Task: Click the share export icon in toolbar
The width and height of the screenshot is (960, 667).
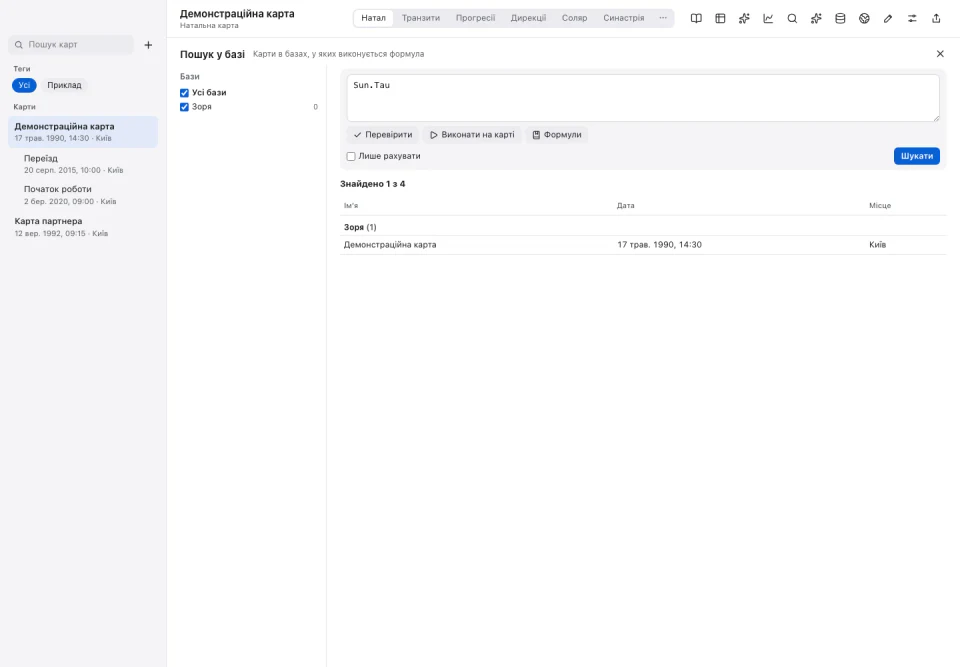Action: point(936,18)
